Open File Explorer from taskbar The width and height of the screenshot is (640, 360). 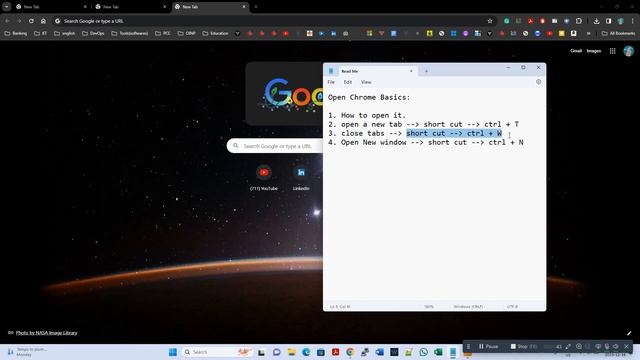(291, 352)
